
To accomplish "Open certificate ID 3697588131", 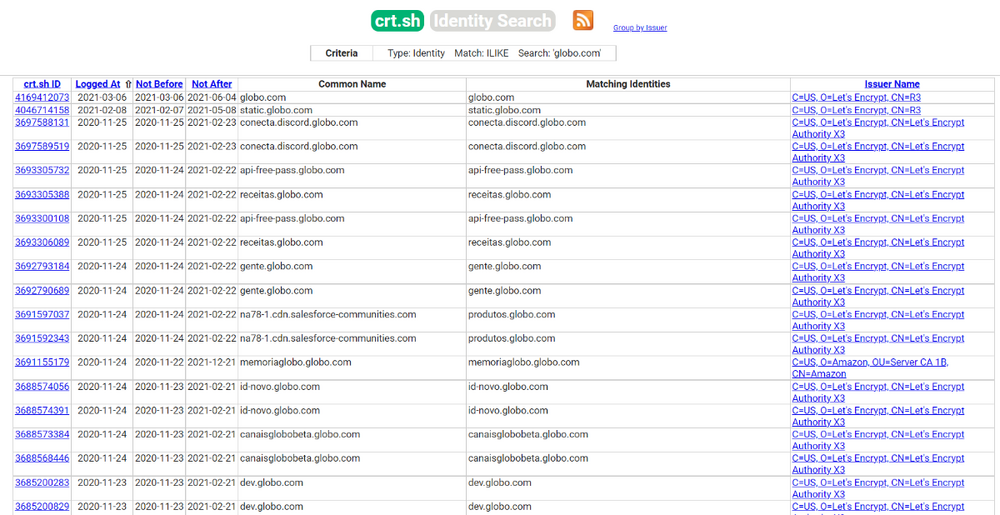I will [42, 122].
